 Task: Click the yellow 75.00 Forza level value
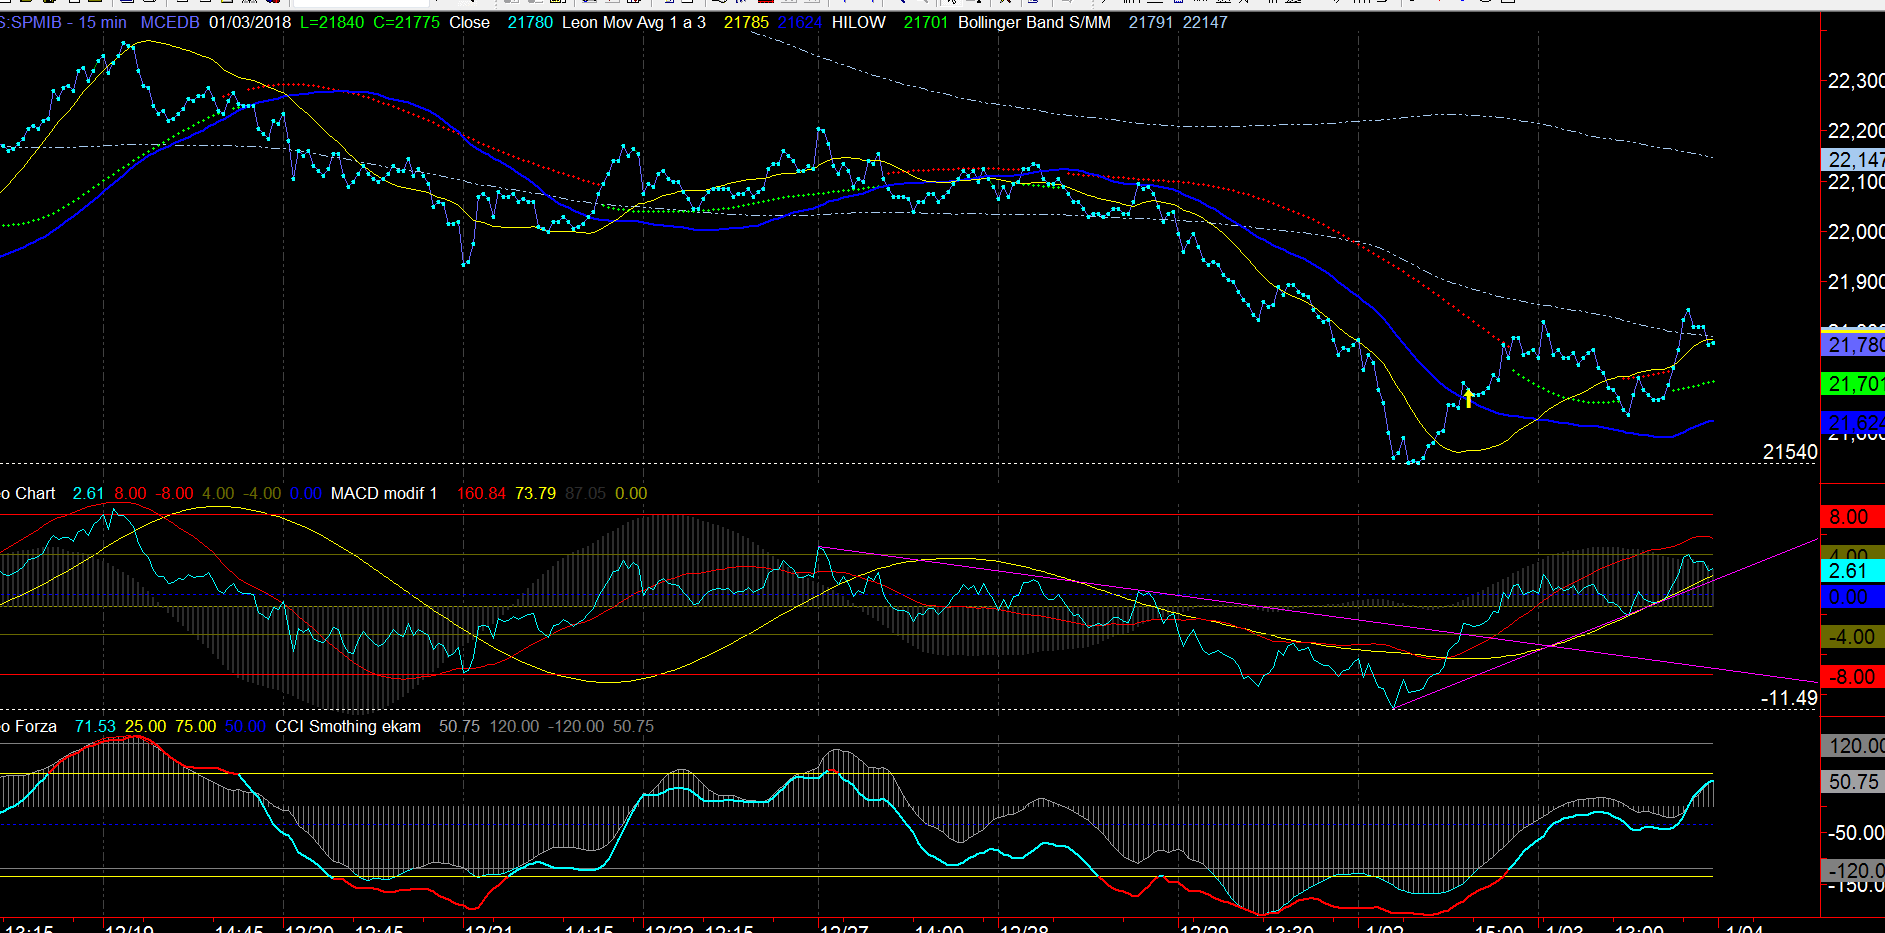pos(195,726)
